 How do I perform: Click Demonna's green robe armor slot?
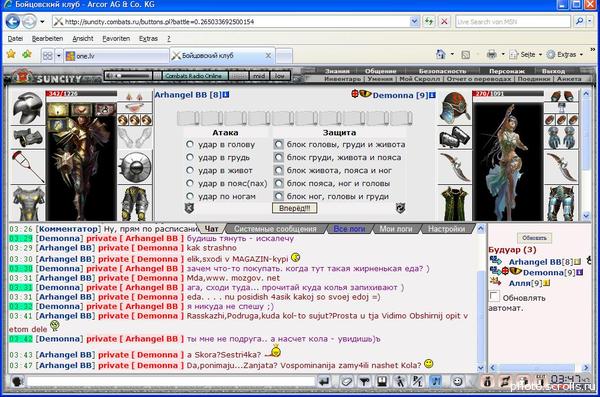pyautogui.click(x=455, y=203)
